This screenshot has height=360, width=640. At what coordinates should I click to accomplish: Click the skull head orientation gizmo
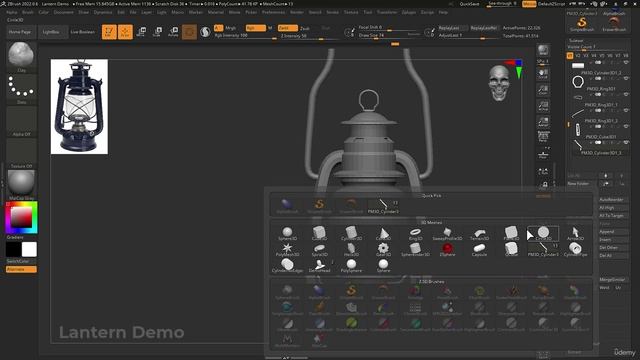(x=499, y=83)
